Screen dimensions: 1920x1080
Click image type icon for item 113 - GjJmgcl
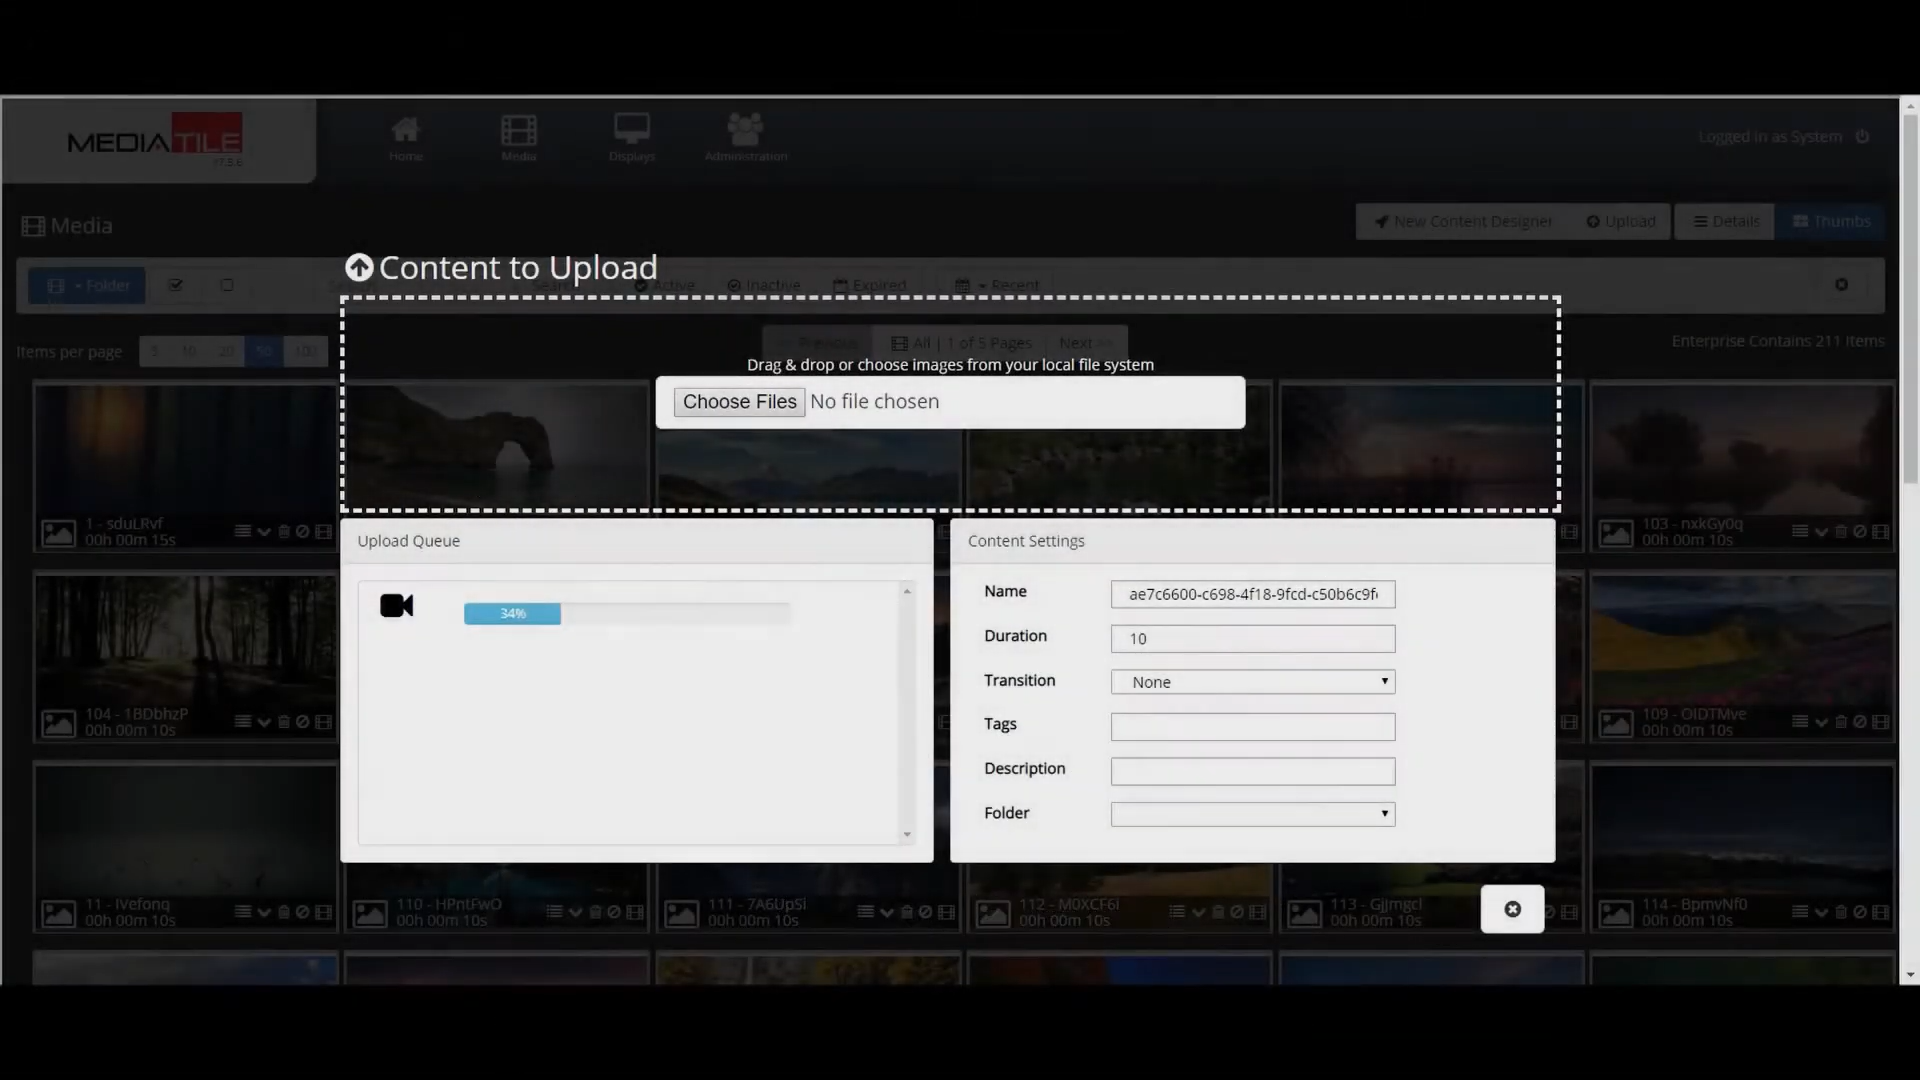click(x=1304, y=913)
